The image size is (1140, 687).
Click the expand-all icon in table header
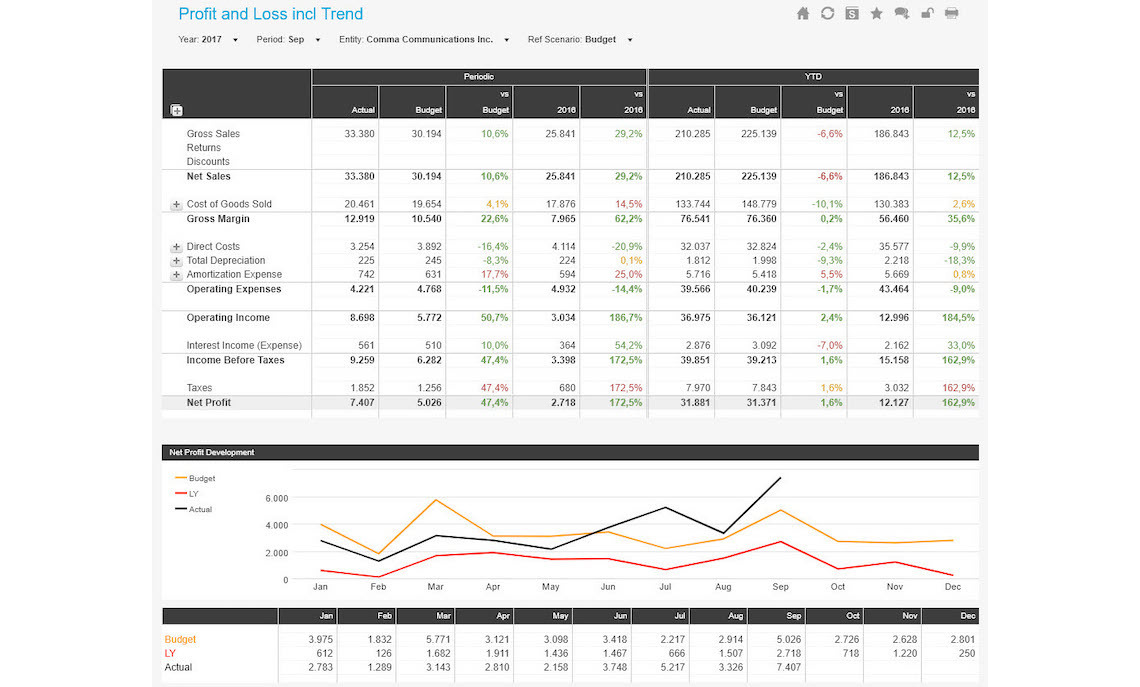click(176, 110)
